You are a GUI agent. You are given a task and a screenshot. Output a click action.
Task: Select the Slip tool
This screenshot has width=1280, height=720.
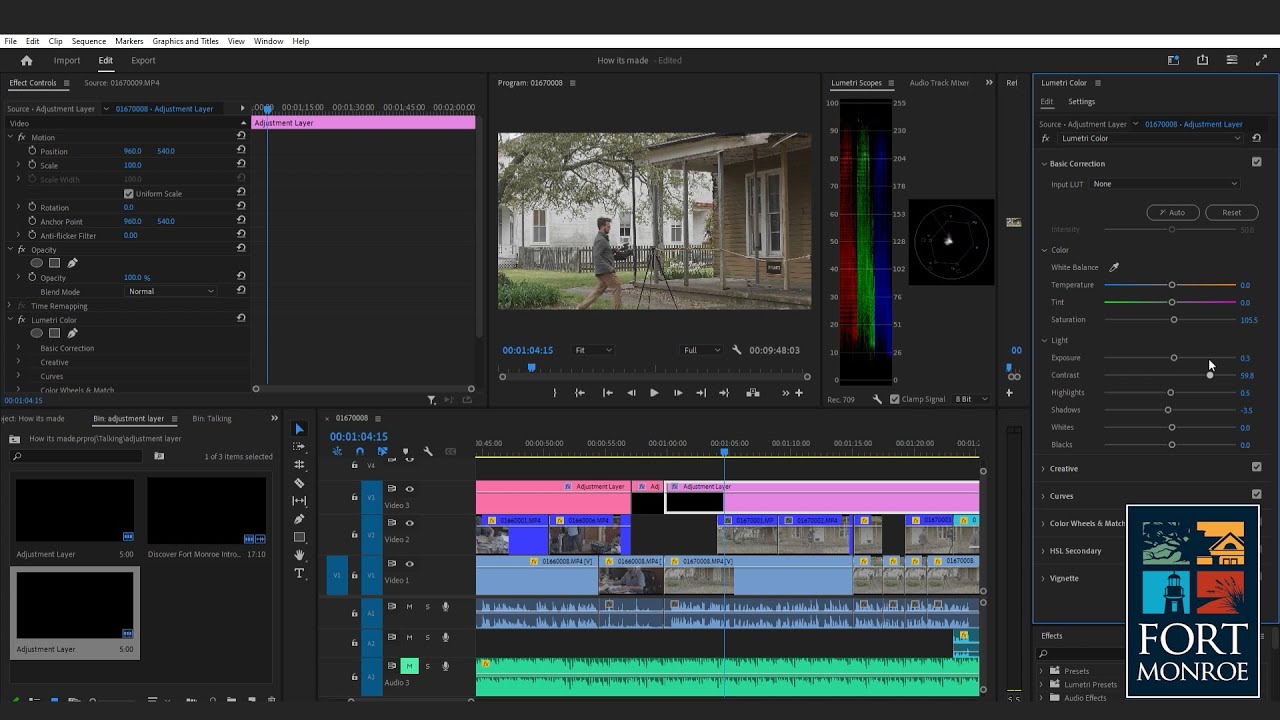299,501
